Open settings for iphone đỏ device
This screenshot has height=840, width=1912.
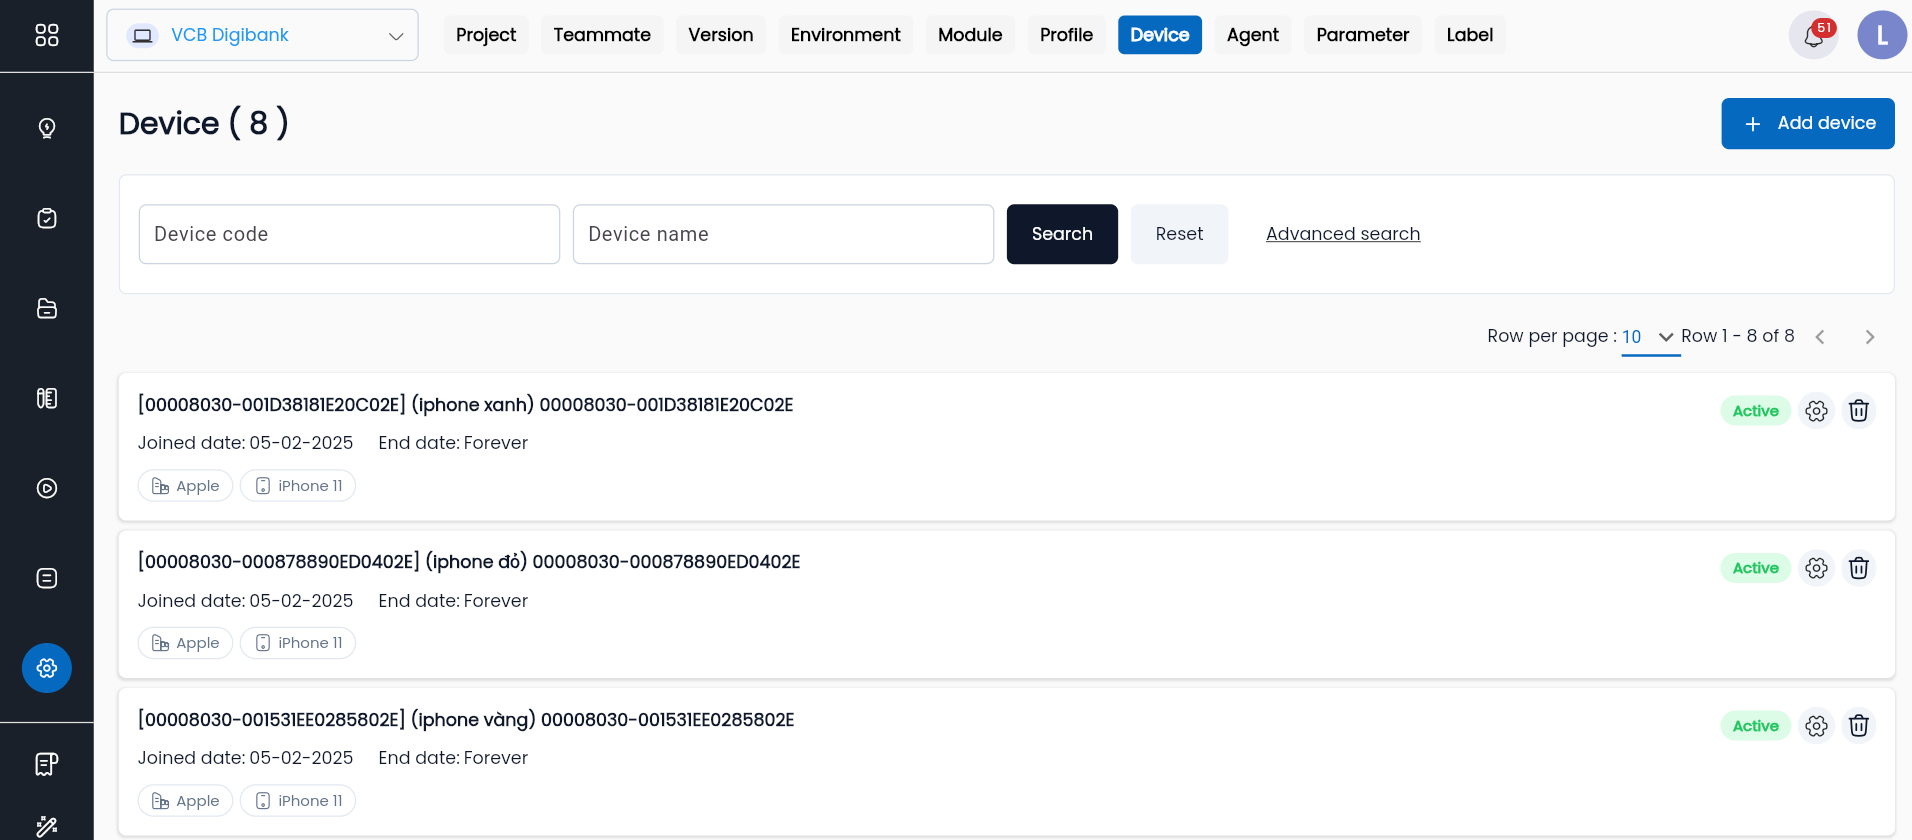click(1817, 568)
